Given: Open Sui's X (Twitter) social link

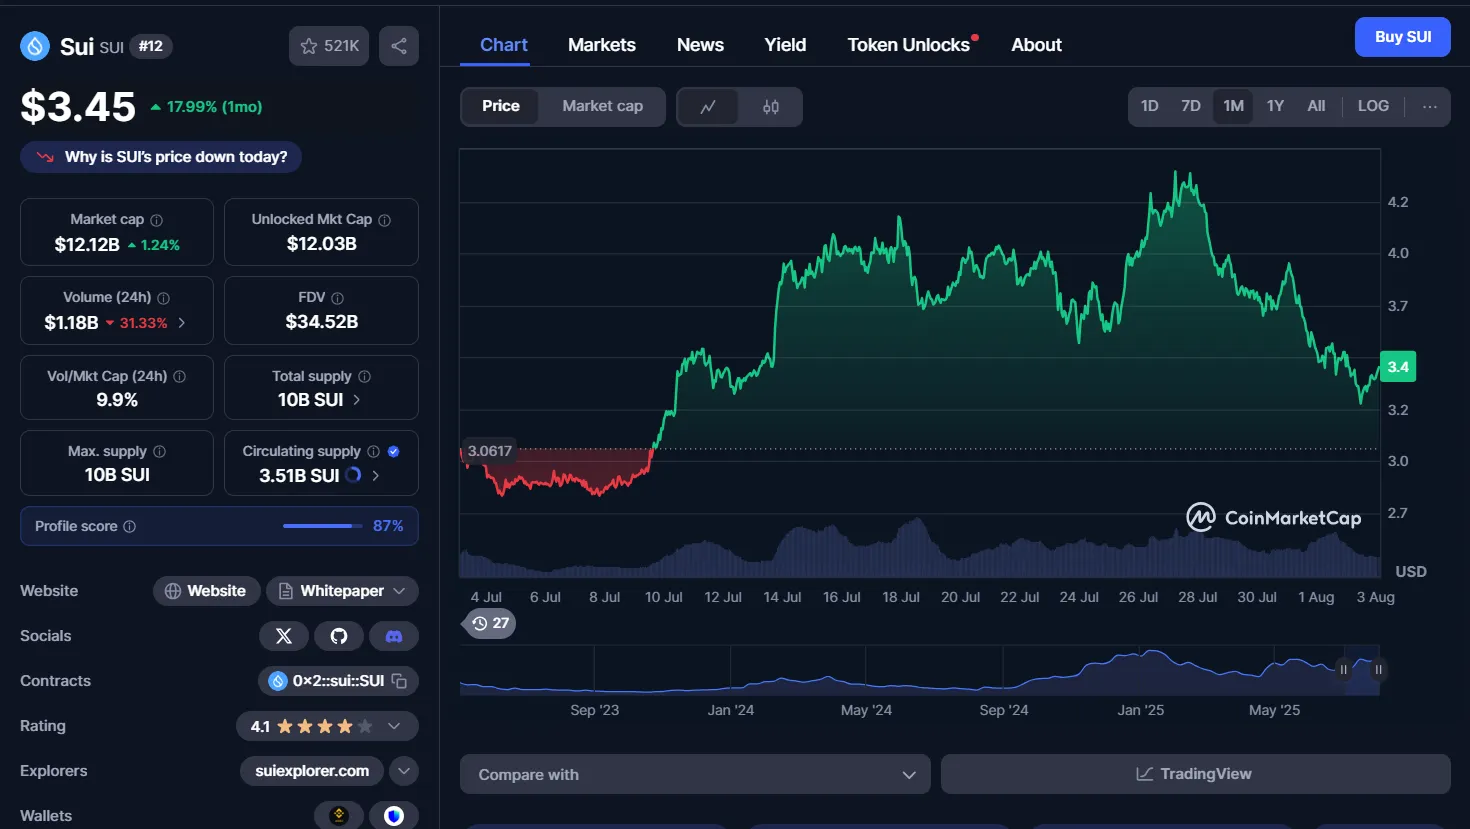Looking at the screenshot, I should tap(284, 636).
